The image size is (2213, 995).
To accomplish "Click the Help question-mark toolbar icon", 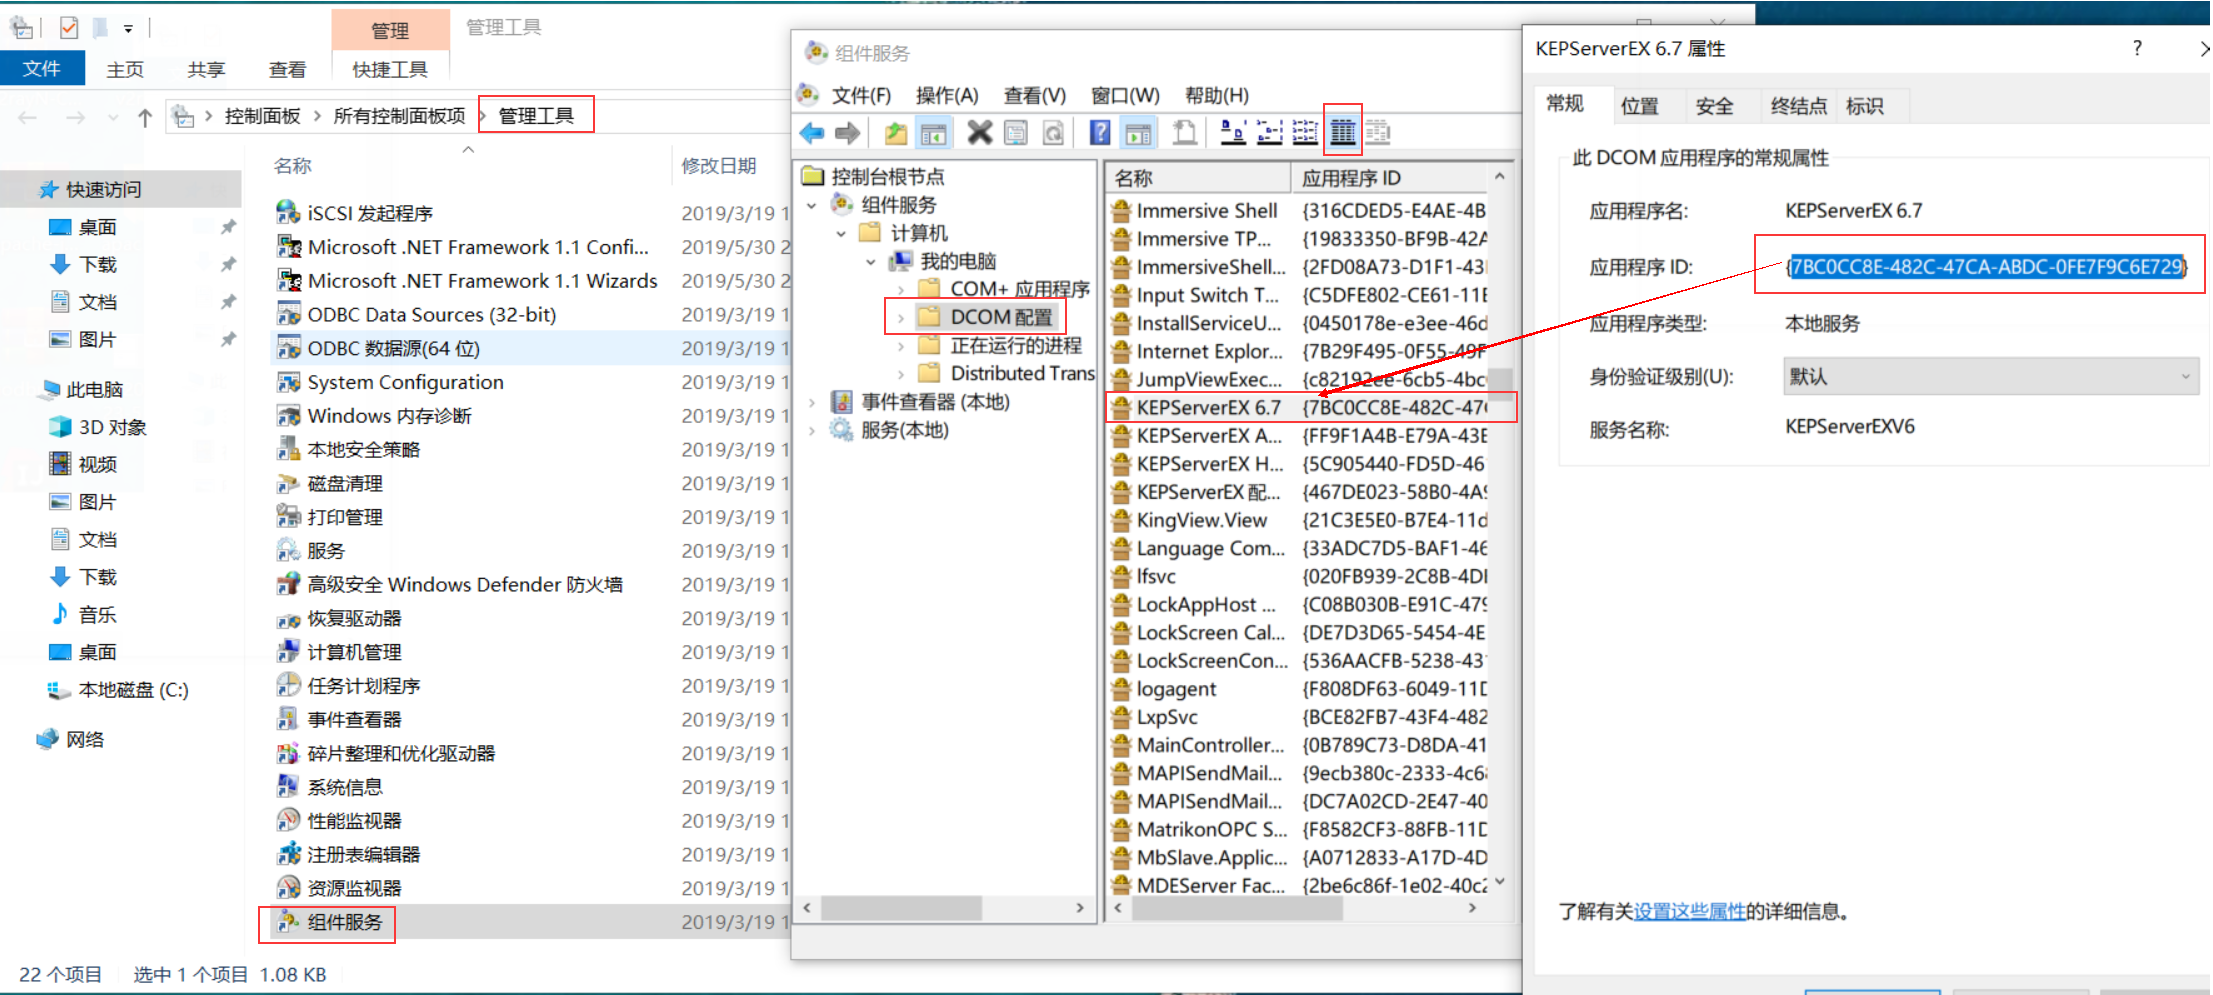I will 1101,132.
